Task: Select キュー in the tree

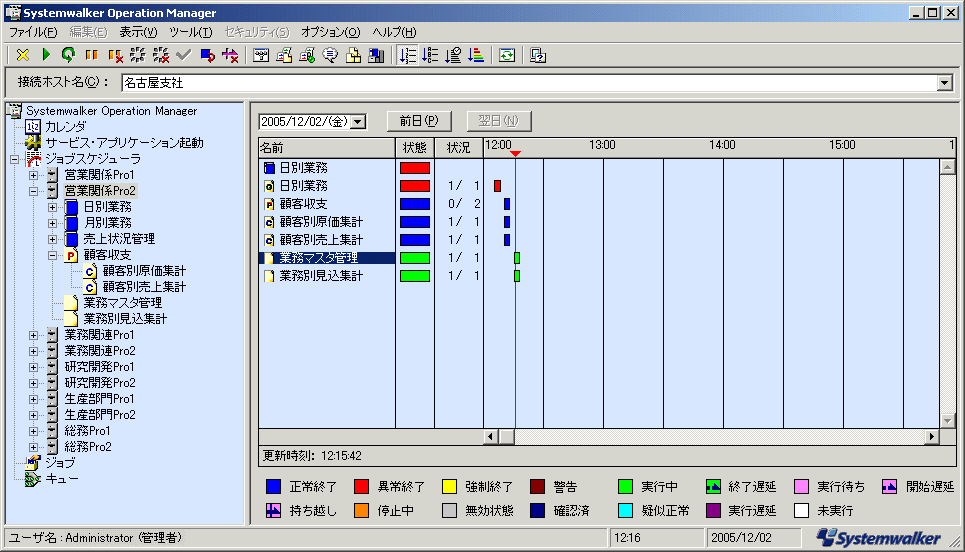Action: [62, 479]
